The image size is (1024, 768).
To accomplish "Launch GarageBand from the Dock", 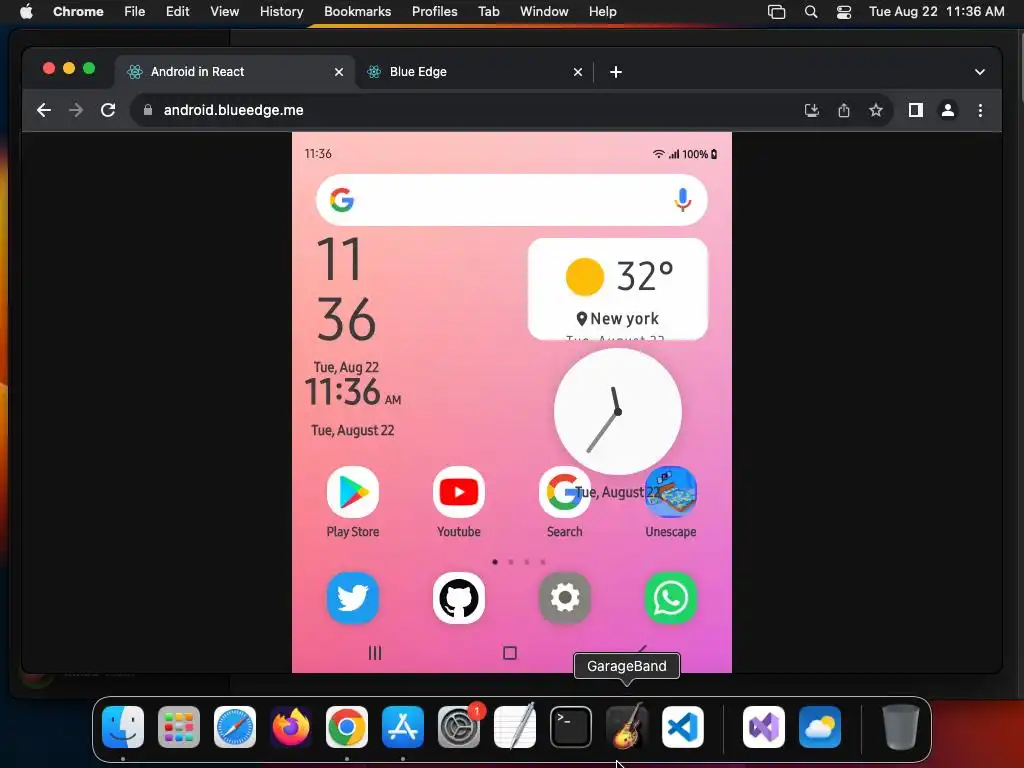I will 627,727.
